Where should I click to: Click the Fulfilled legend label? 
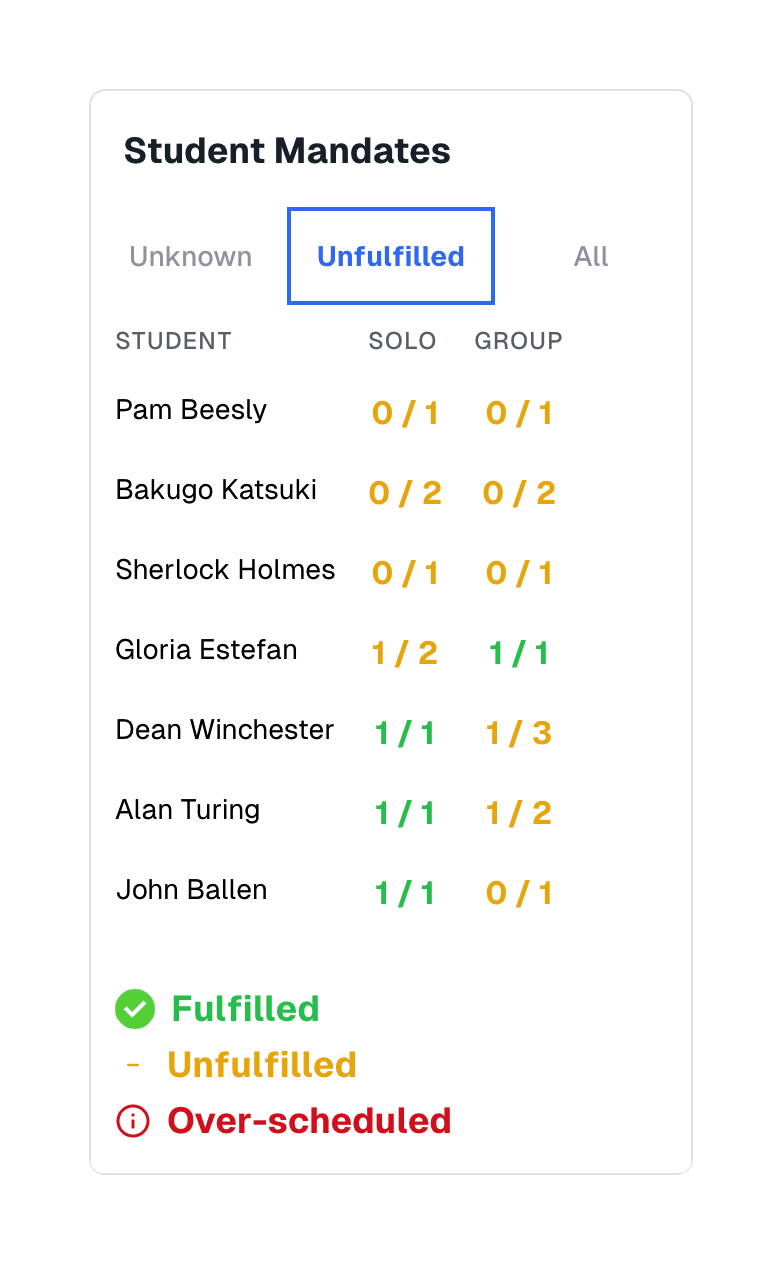(246, 1009)
